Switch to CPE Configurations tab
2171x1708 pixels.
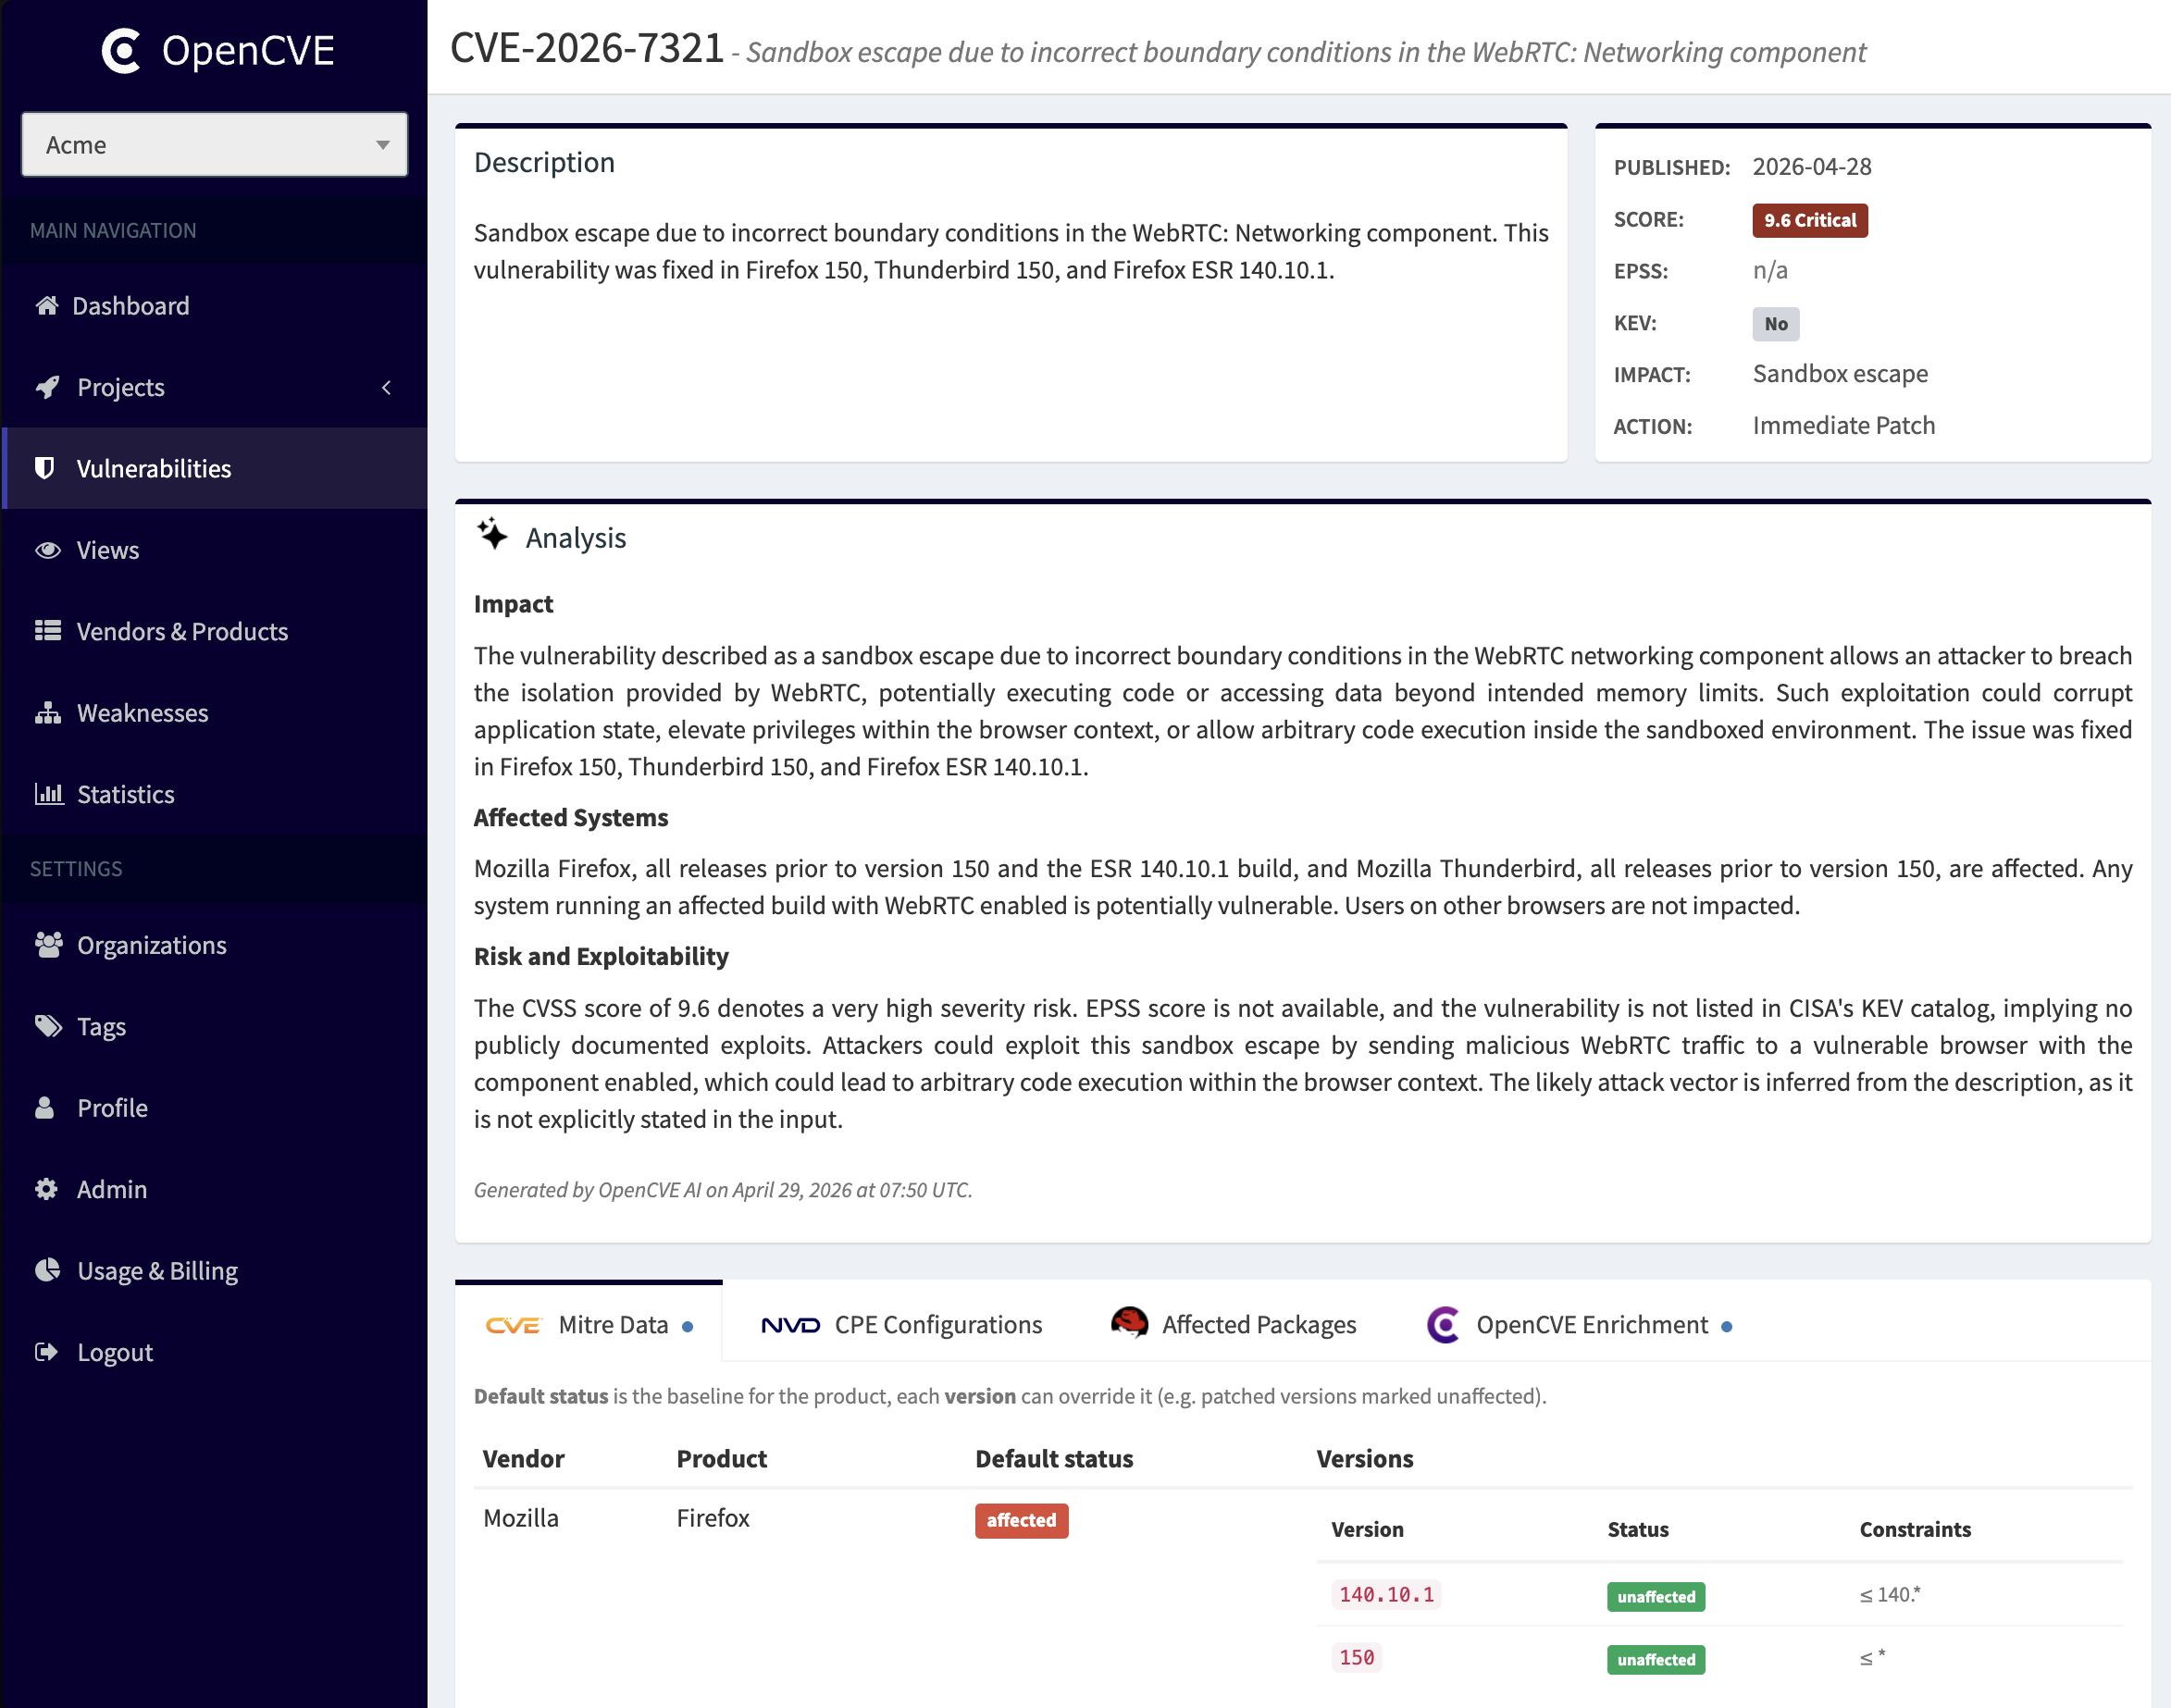901,1324
